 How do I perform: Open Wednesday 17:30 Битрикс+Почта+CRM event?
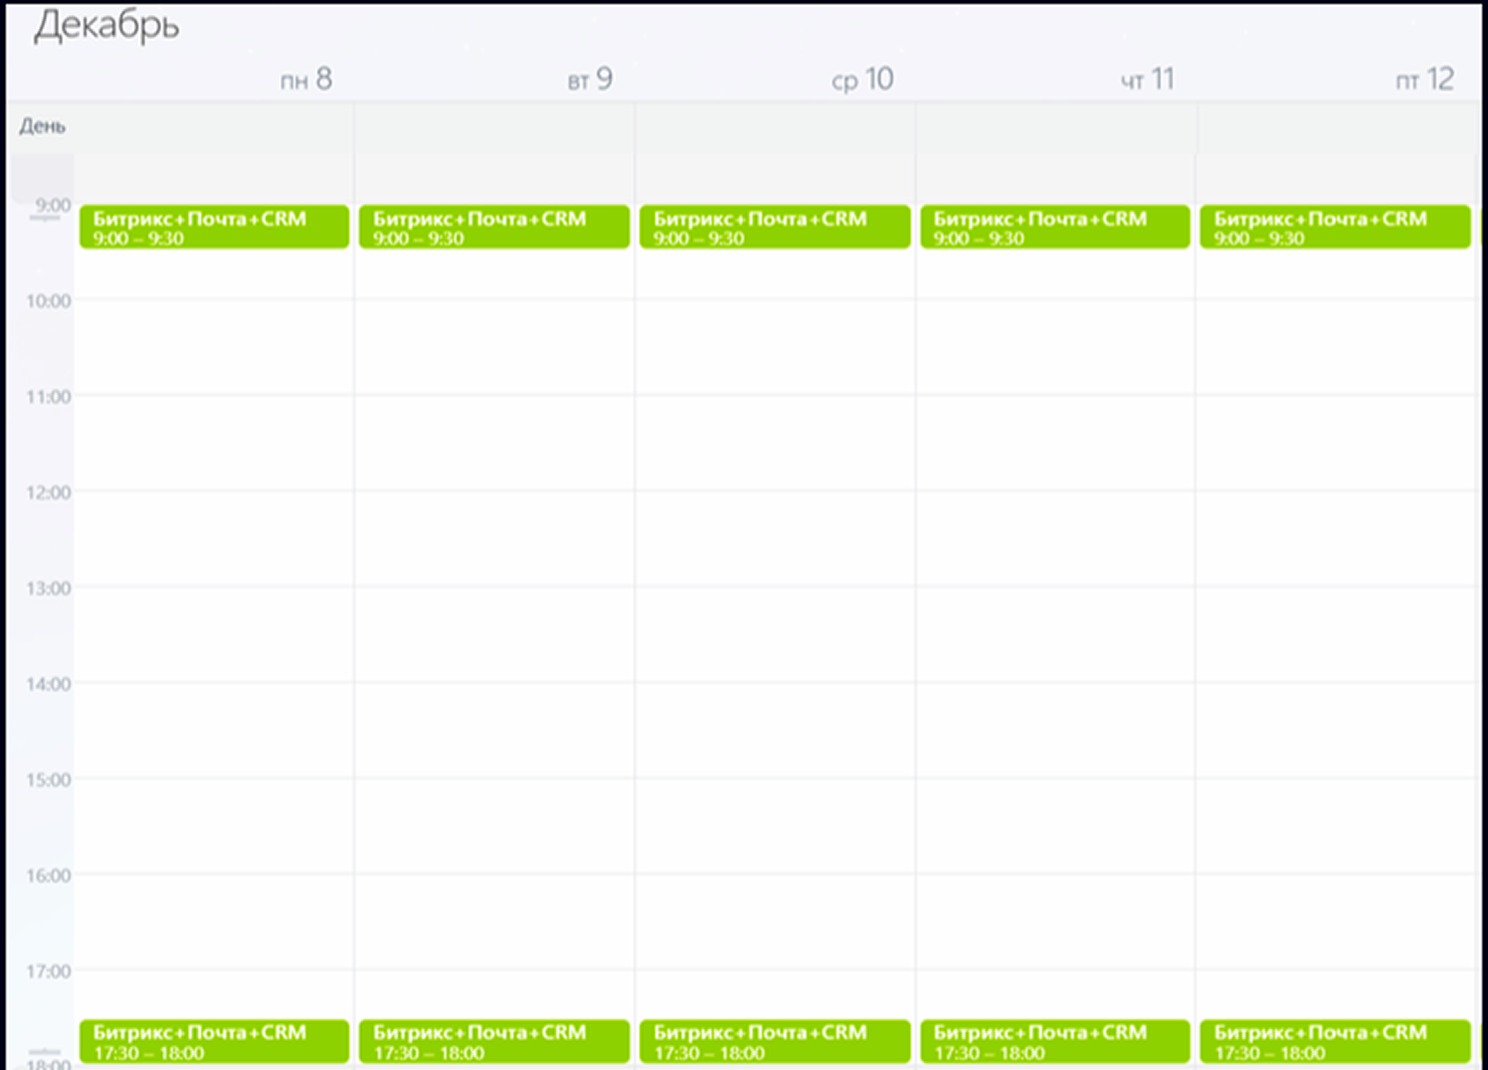pyautogui.click(x=775, y=1041)
